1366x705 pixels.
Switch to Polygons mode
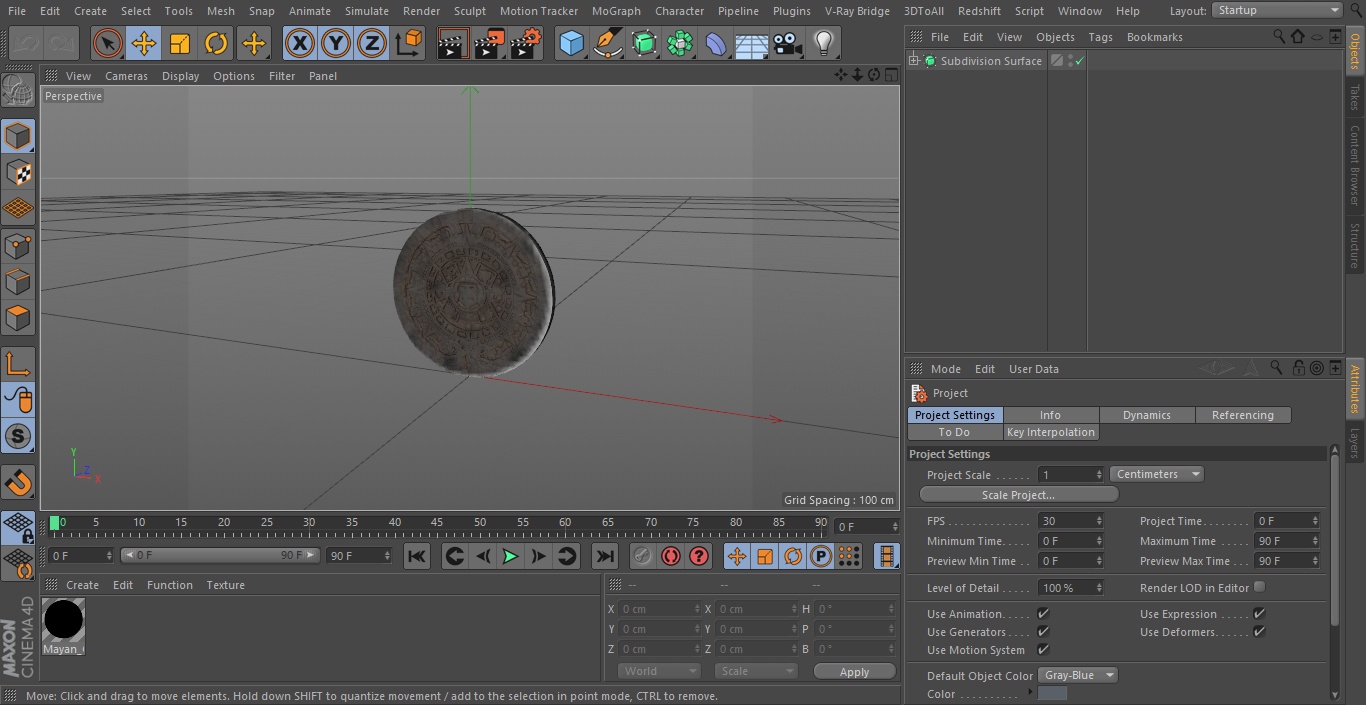coord(18,318)
